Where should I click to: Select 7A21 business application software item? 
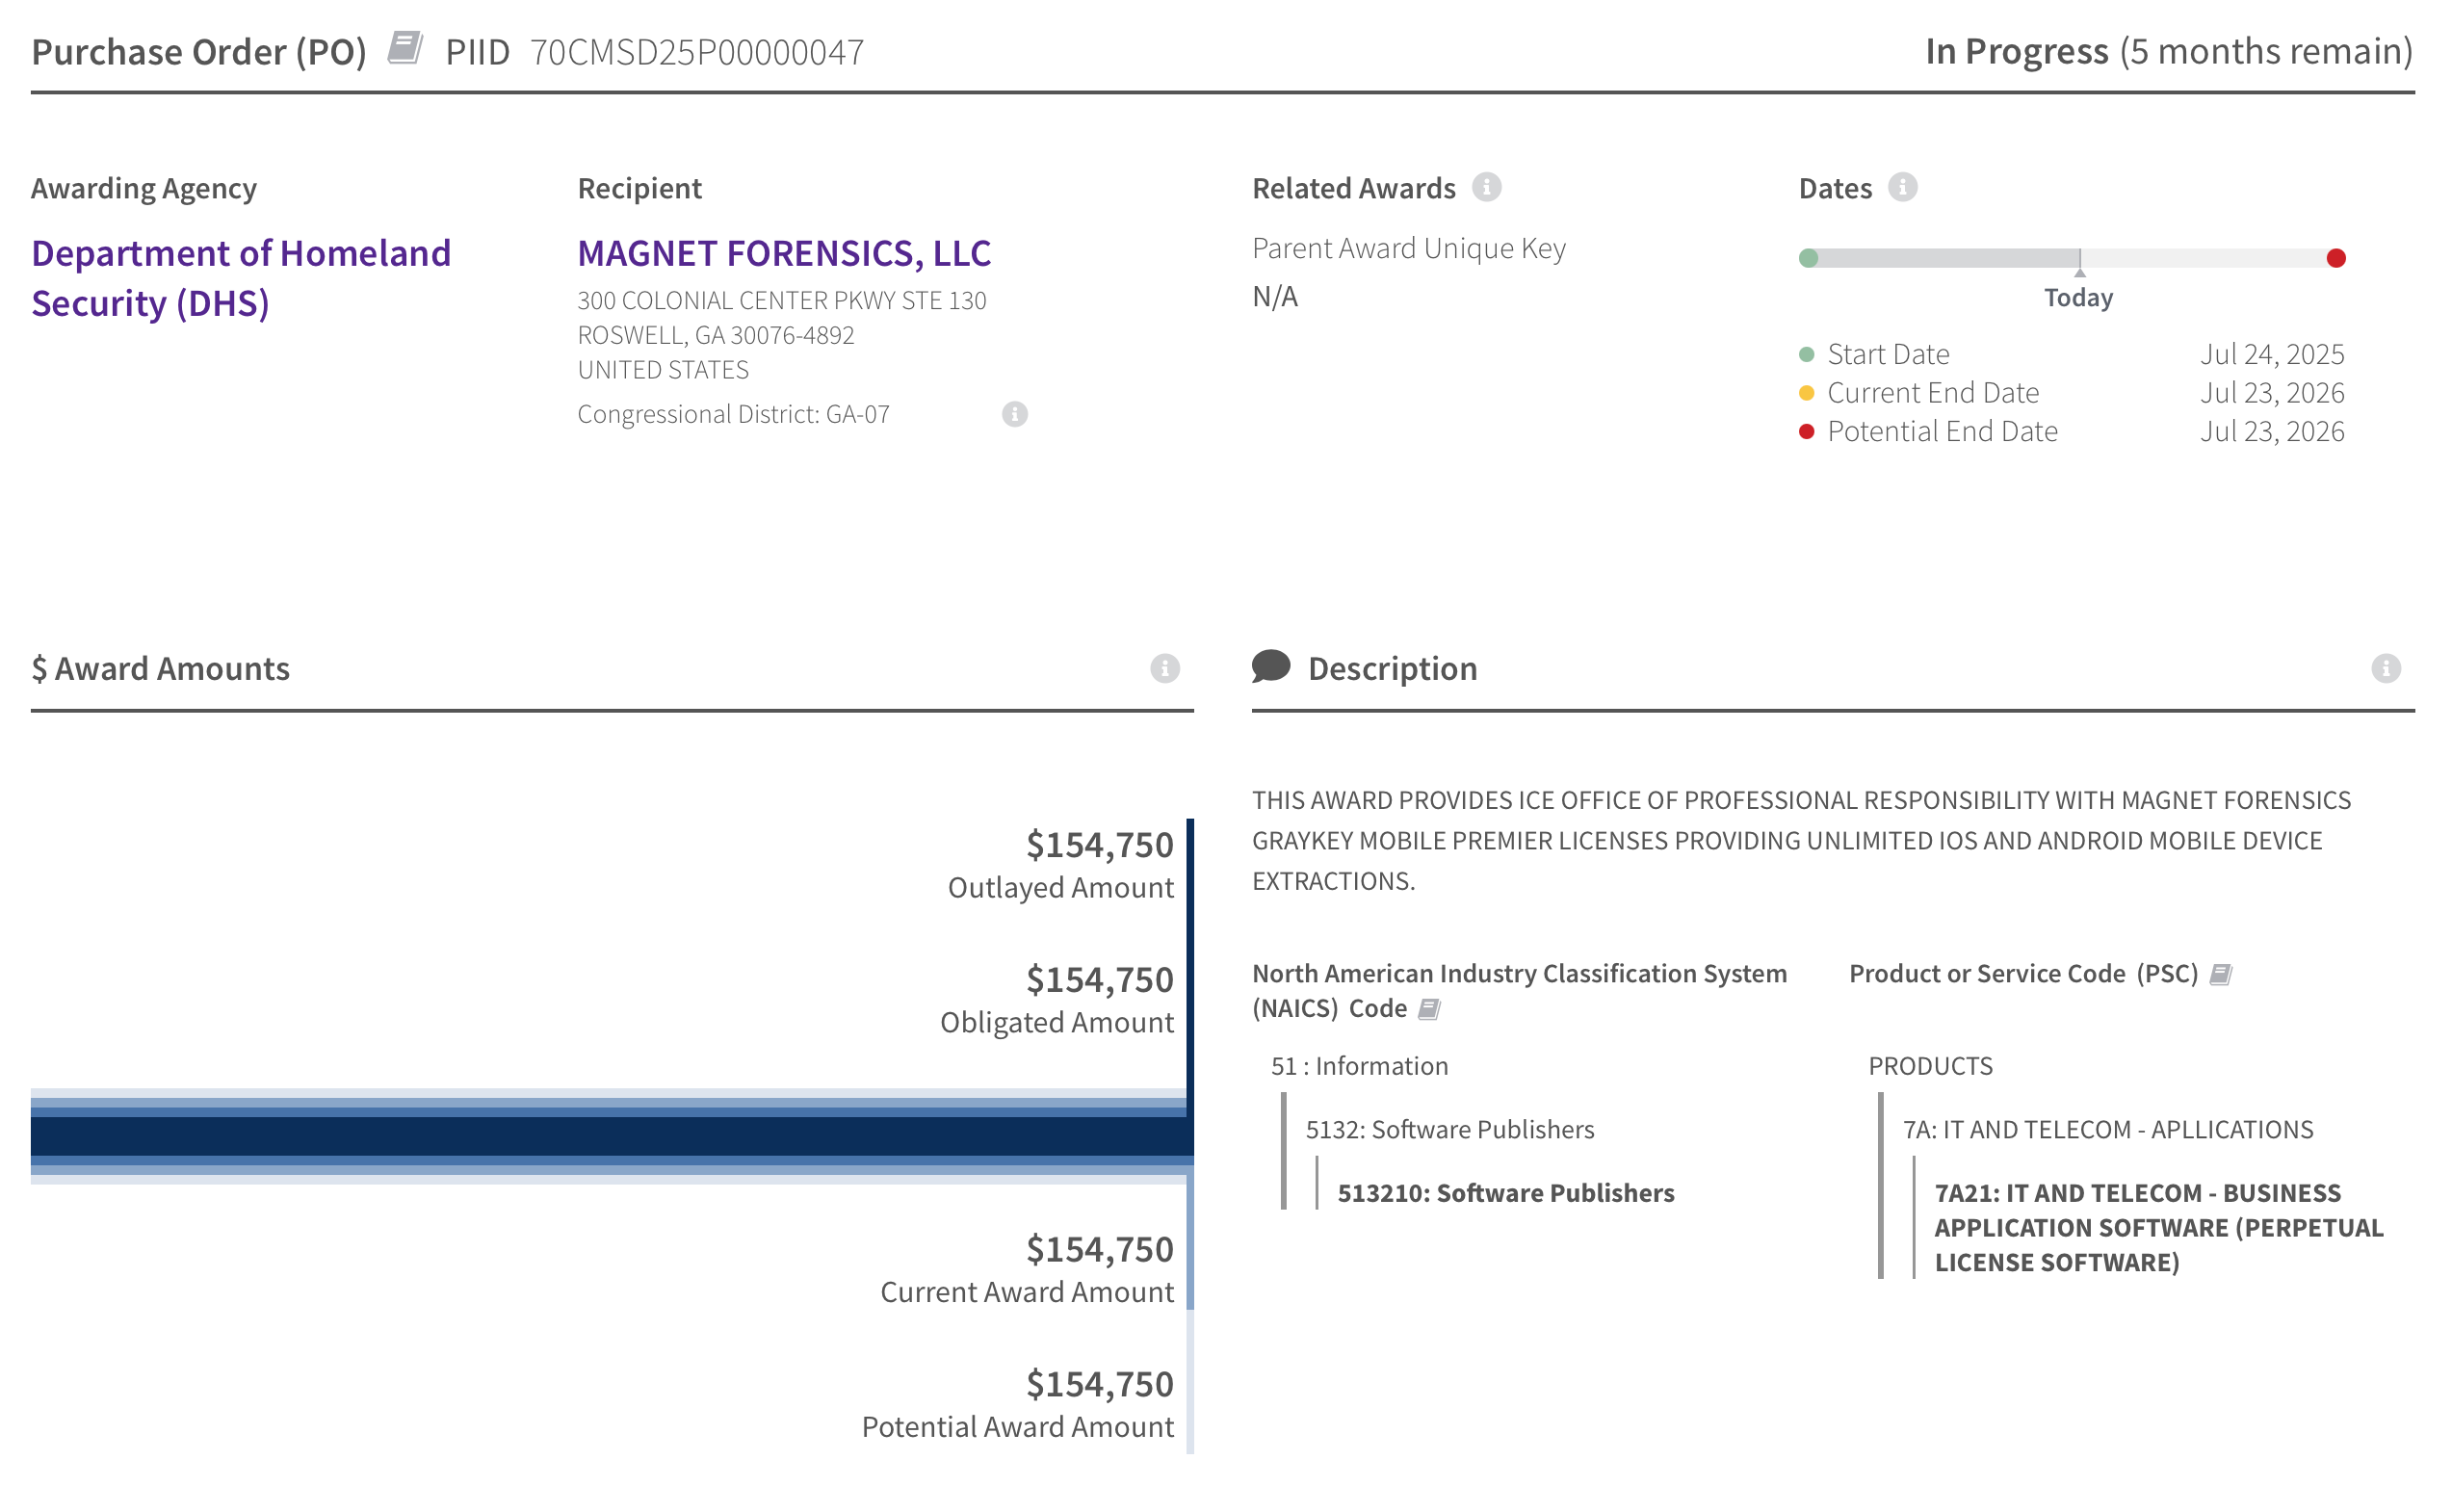tap(2158, 1227)
